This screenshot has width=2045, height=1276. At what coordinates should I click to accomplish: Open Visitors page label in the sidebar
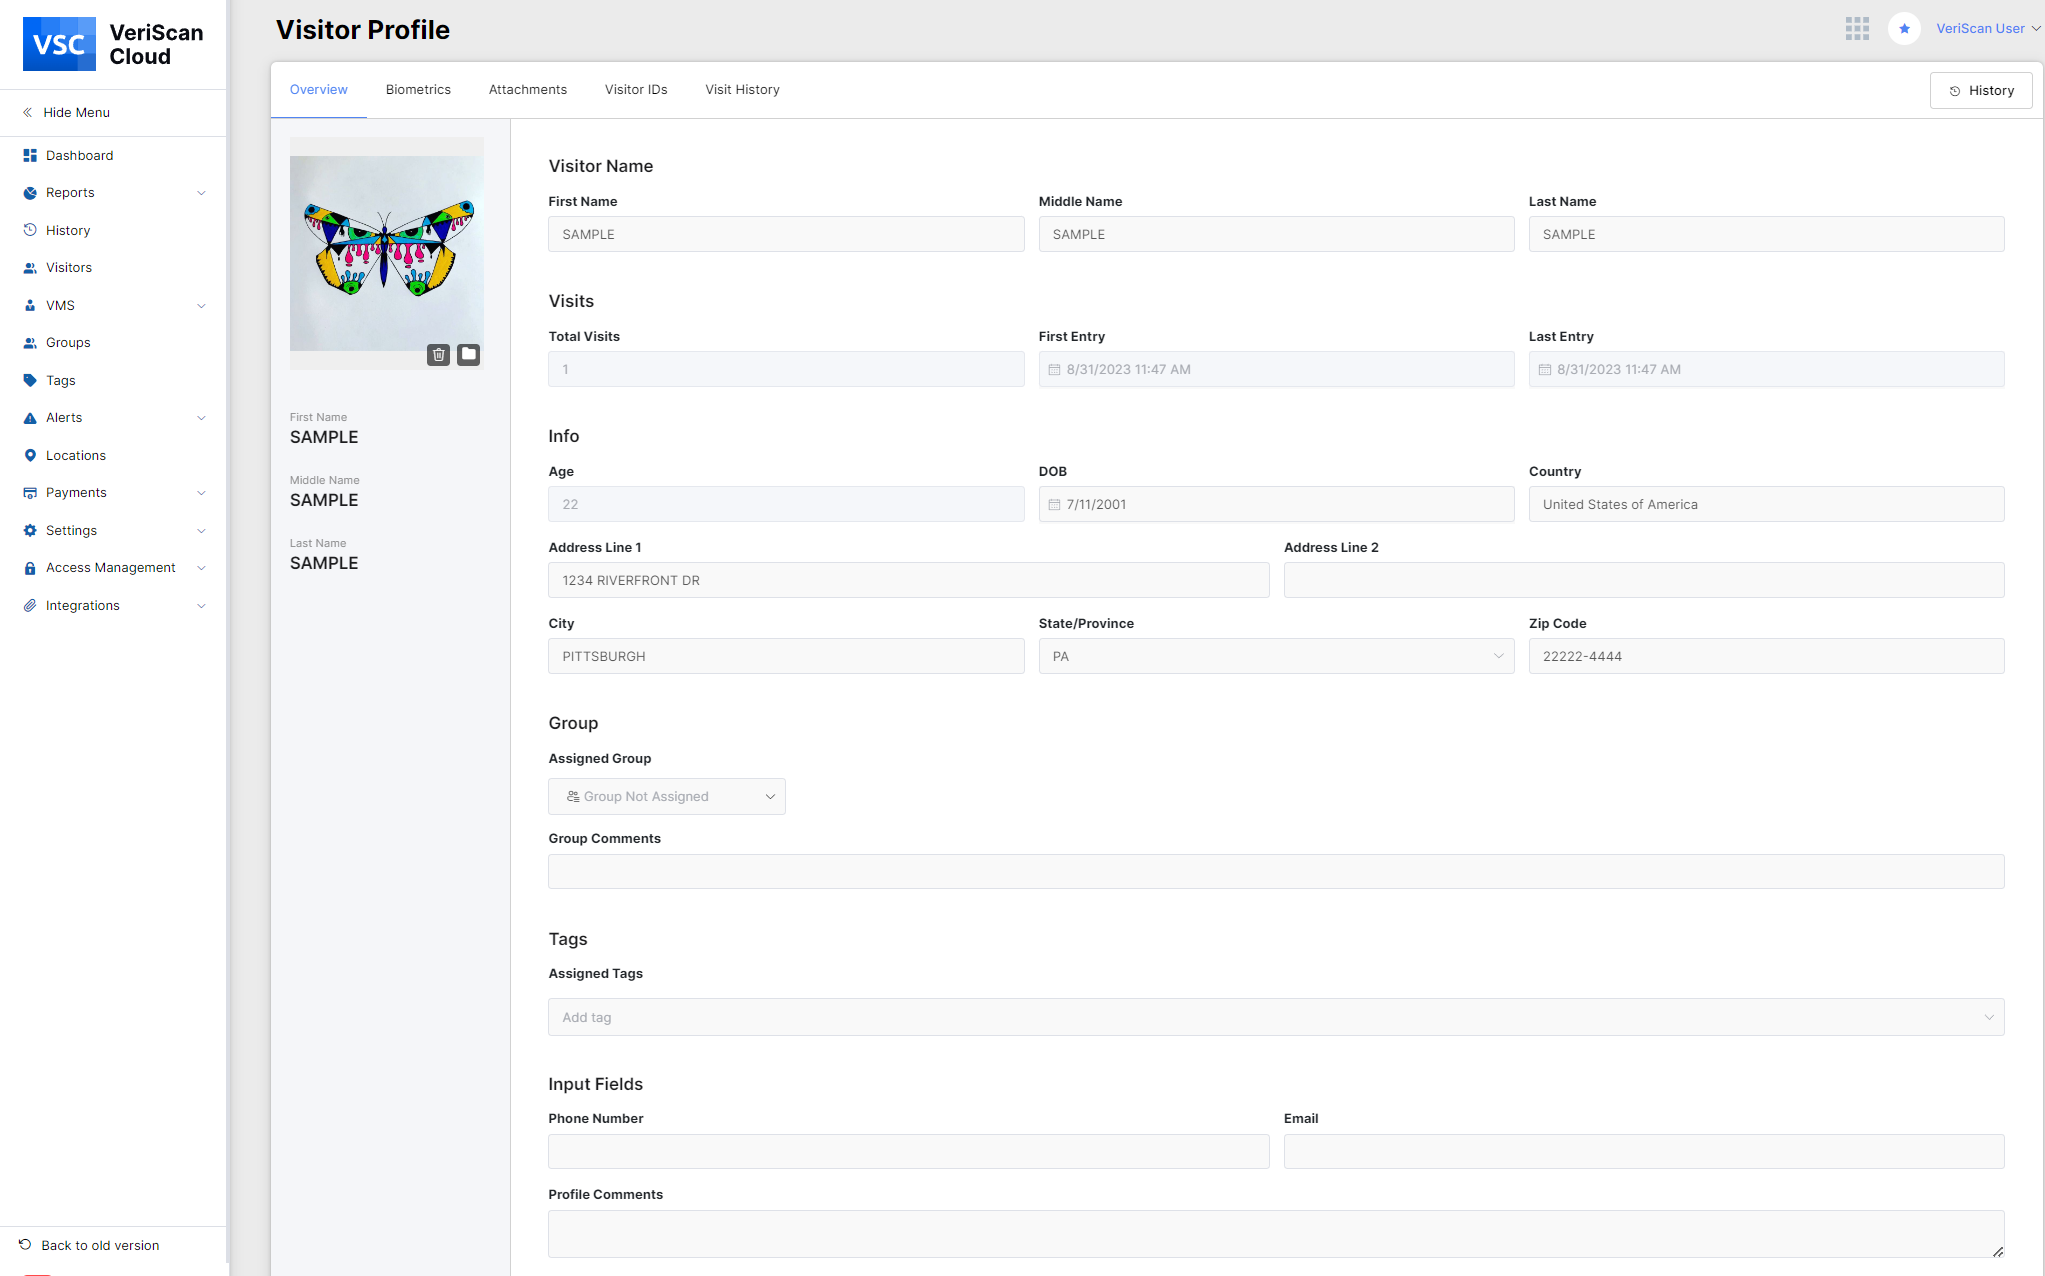tap(69, 268)
